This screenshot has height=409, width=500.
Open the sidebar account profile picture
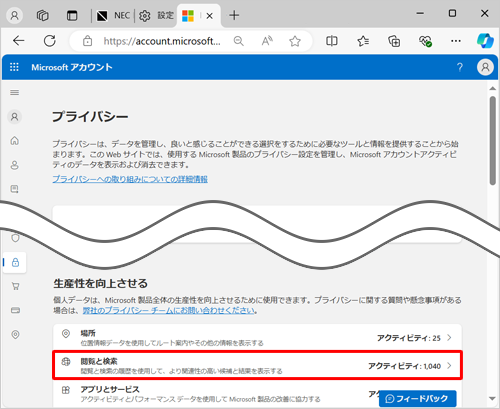14,117
